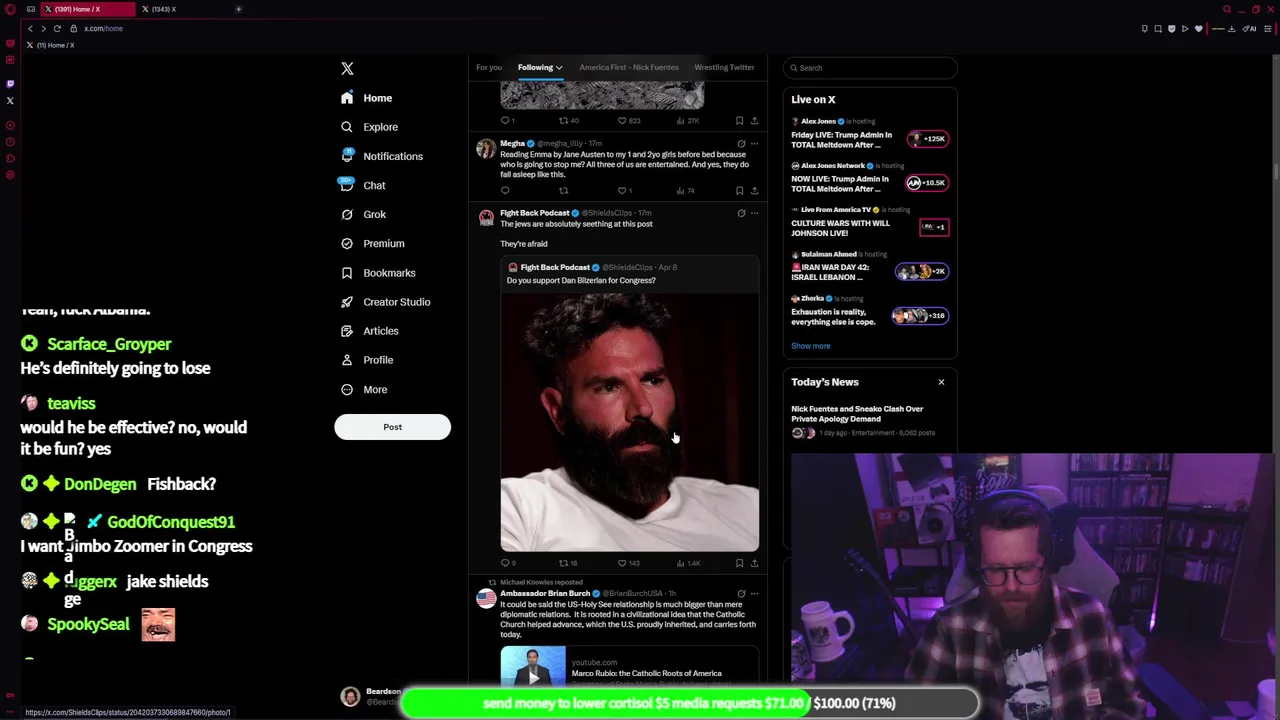This screenshot has height=720, width=1280.
Task: Repost the post showing 40 reposts
Action: 568,120
